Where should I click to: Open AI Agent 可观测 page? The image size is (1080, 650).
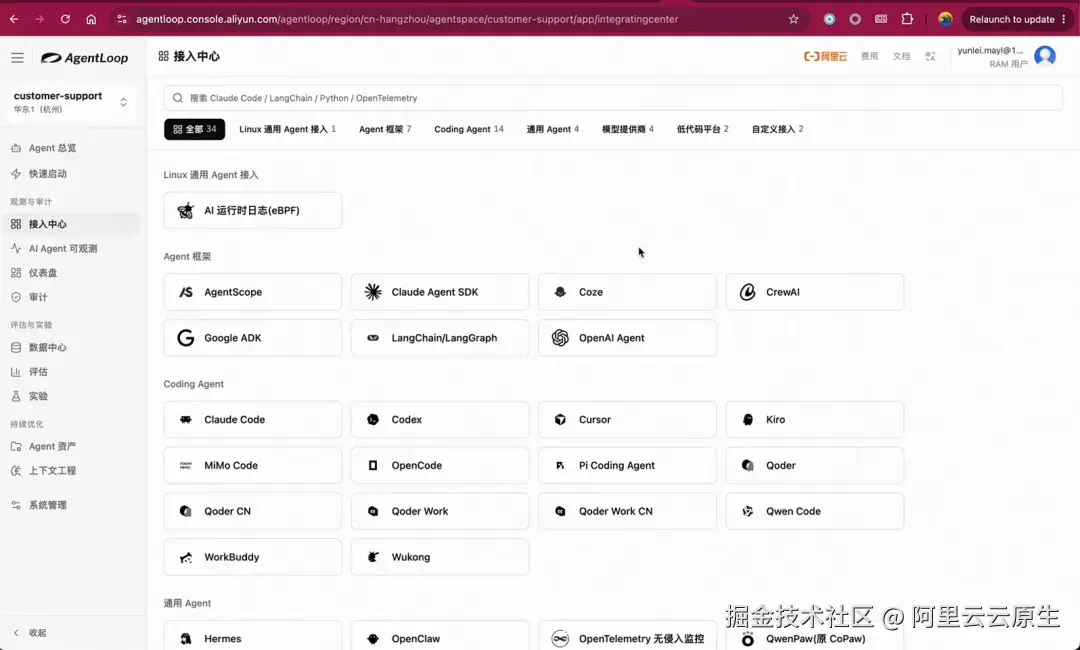(x=71, y=249)
